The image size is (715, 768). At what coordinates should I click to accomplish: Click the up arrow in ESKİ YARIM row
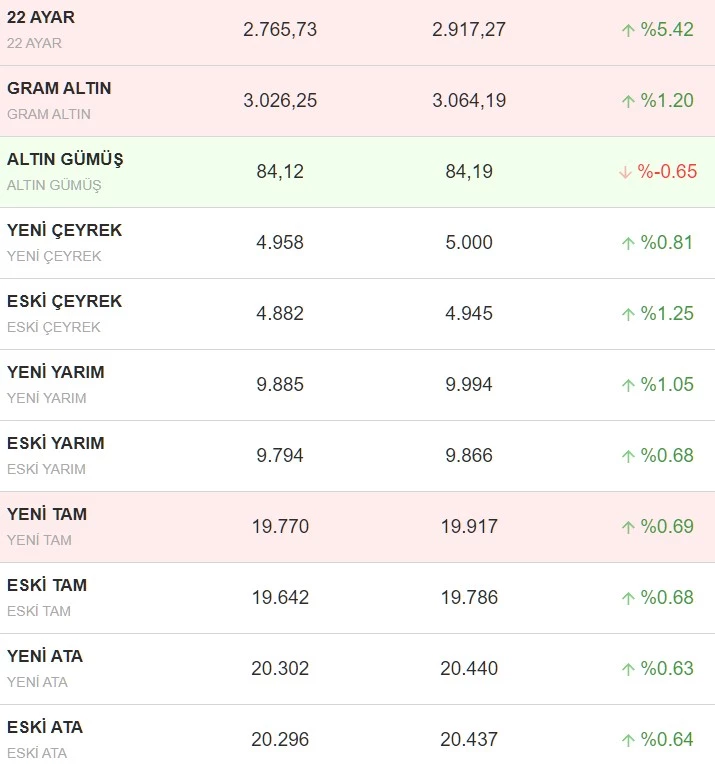[628, 456]
